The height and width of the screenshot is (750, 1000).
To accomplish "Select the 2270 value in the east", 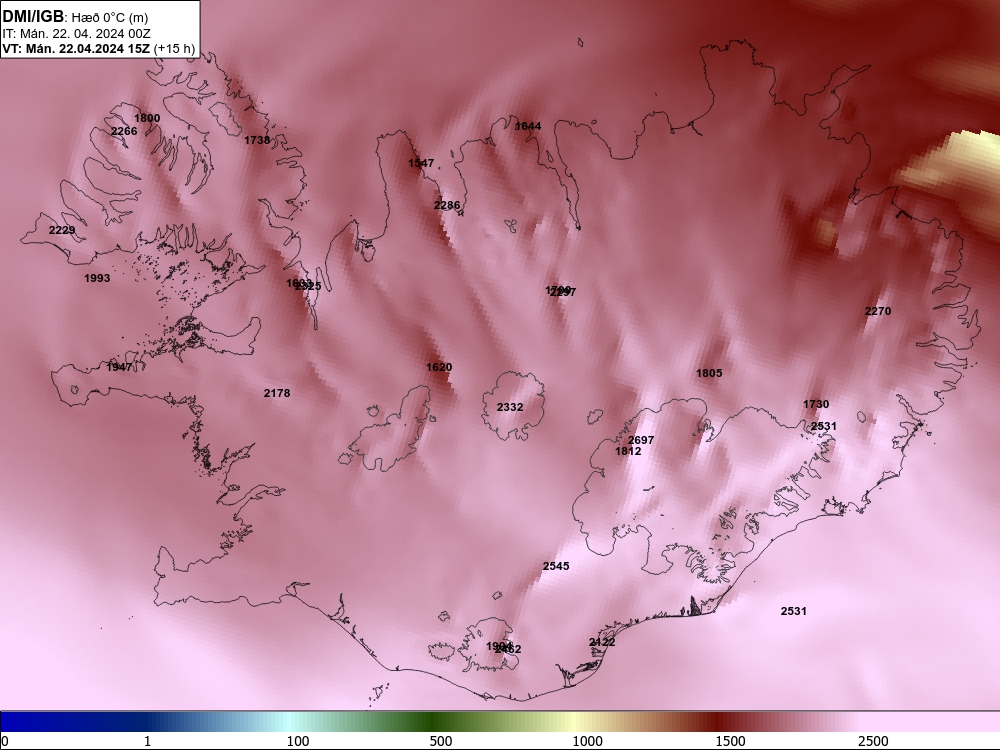I will [878, 311].
